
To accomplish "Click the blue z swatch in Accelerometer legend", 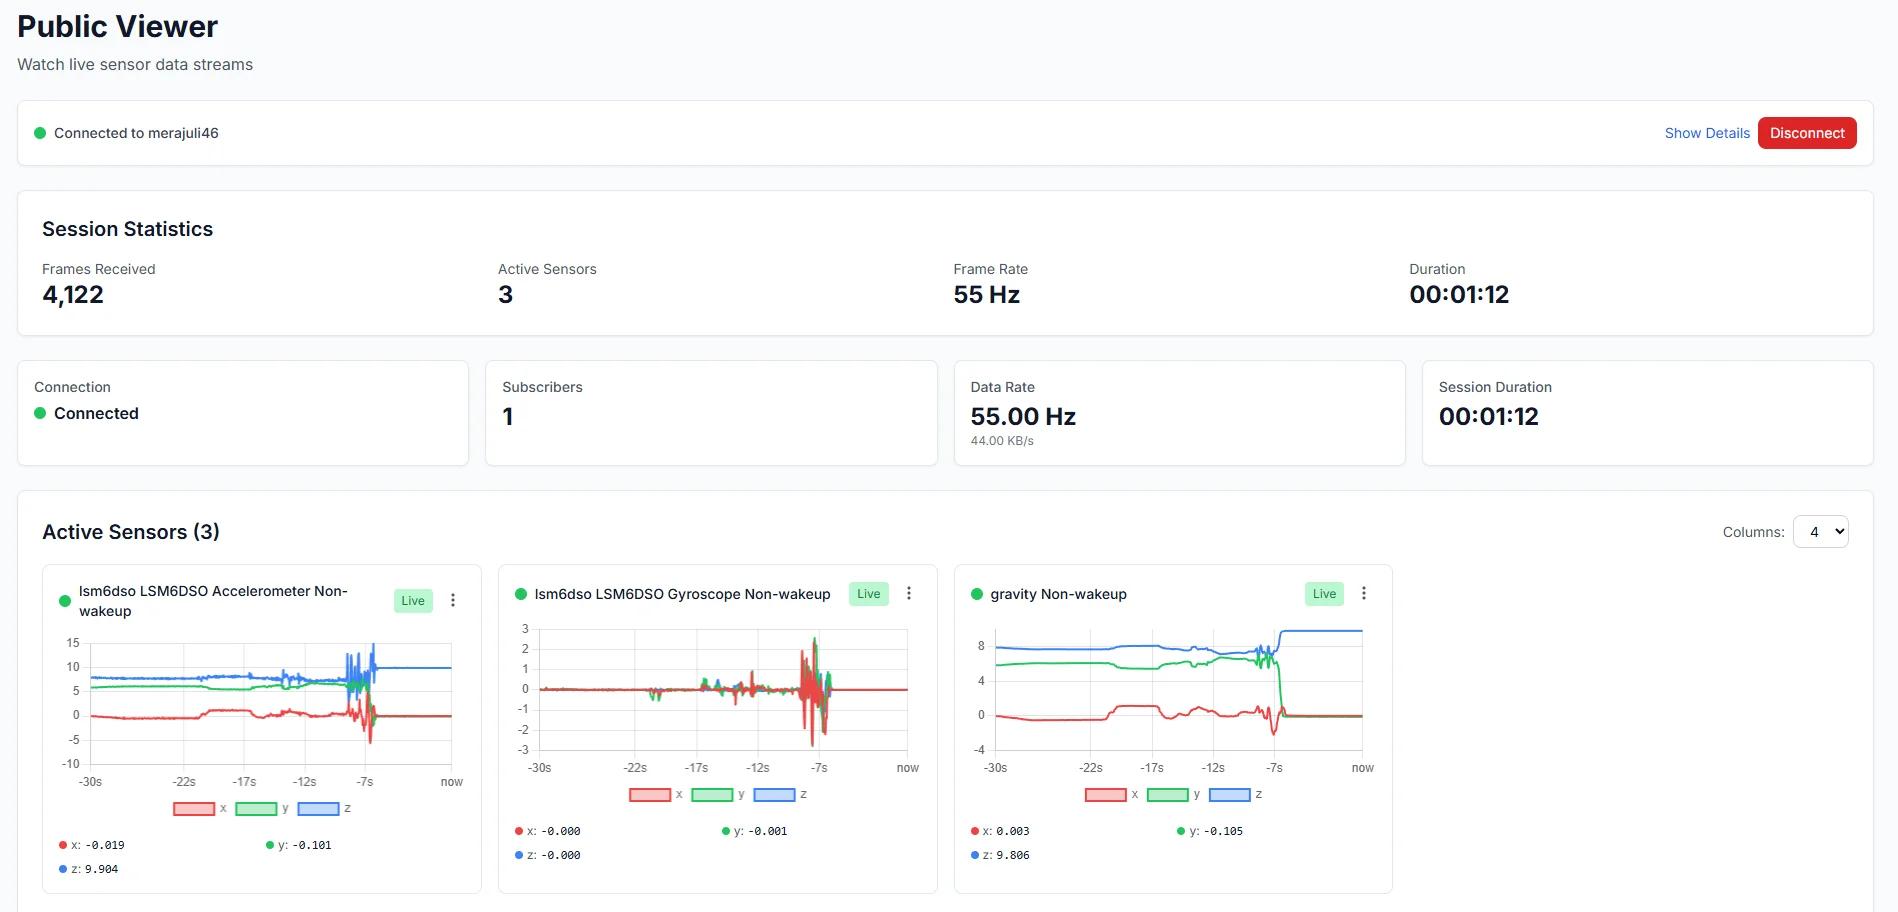I will [x=318, y=809].
